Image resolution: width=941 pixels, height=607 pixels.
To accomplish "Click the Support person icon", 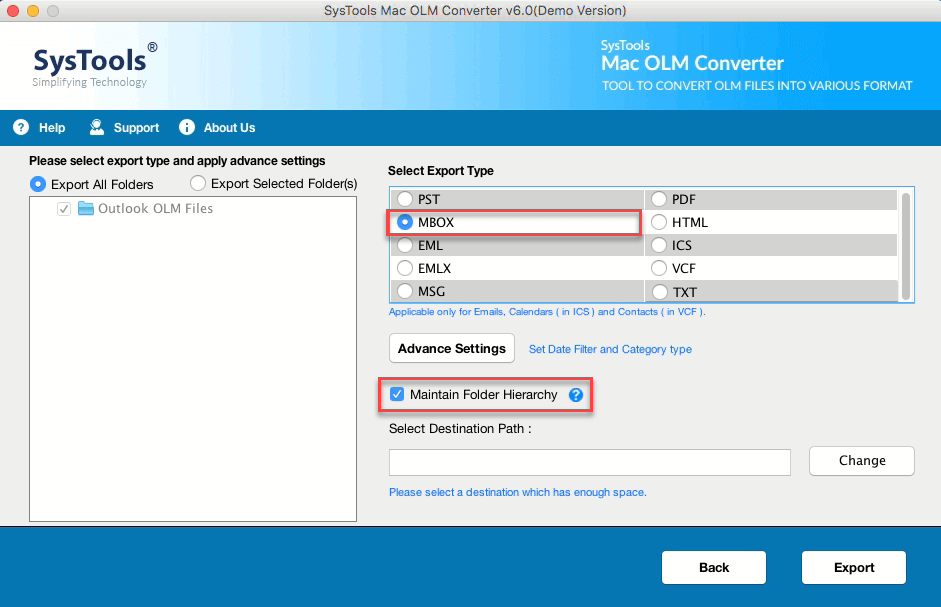I will (97, 127).
